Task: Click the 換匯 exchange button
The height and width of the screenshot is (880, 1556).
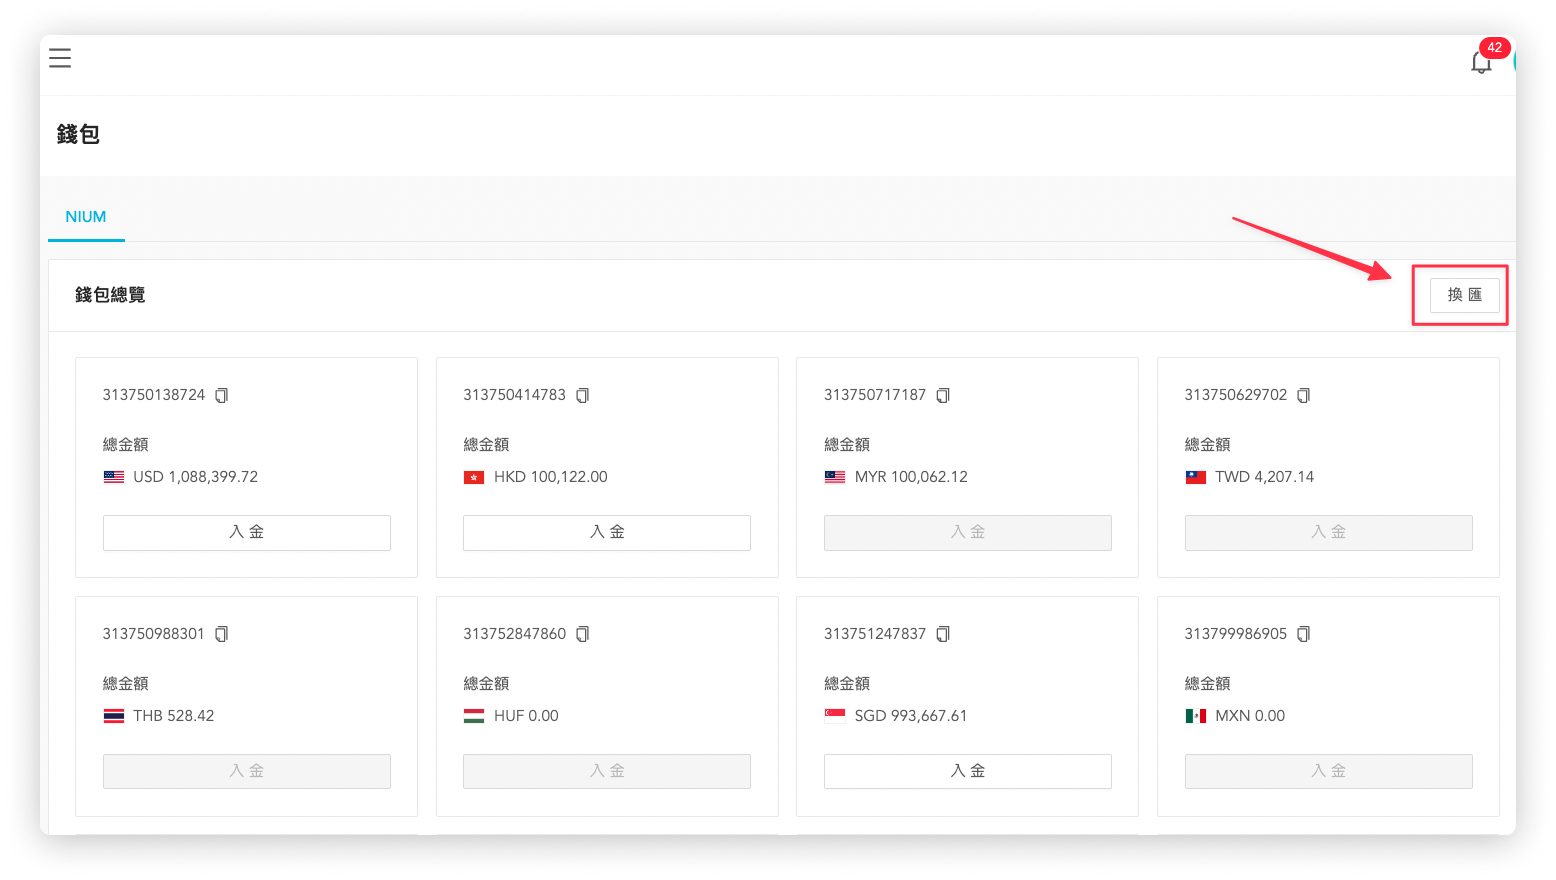Action: coord(1465,295)
